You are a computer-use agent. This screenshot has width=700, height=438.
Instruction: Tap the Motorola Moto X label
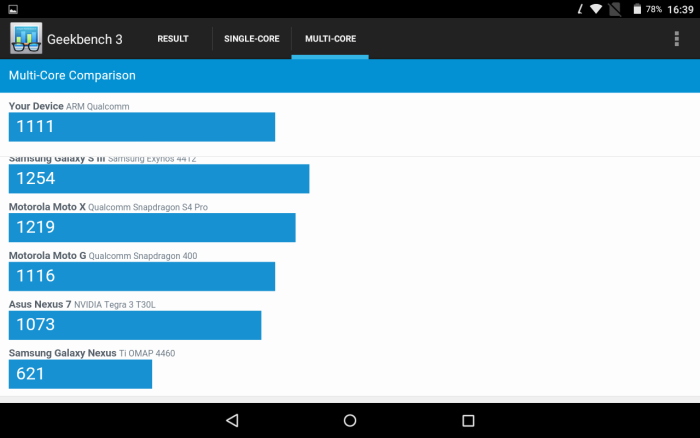tap(108, 207)
